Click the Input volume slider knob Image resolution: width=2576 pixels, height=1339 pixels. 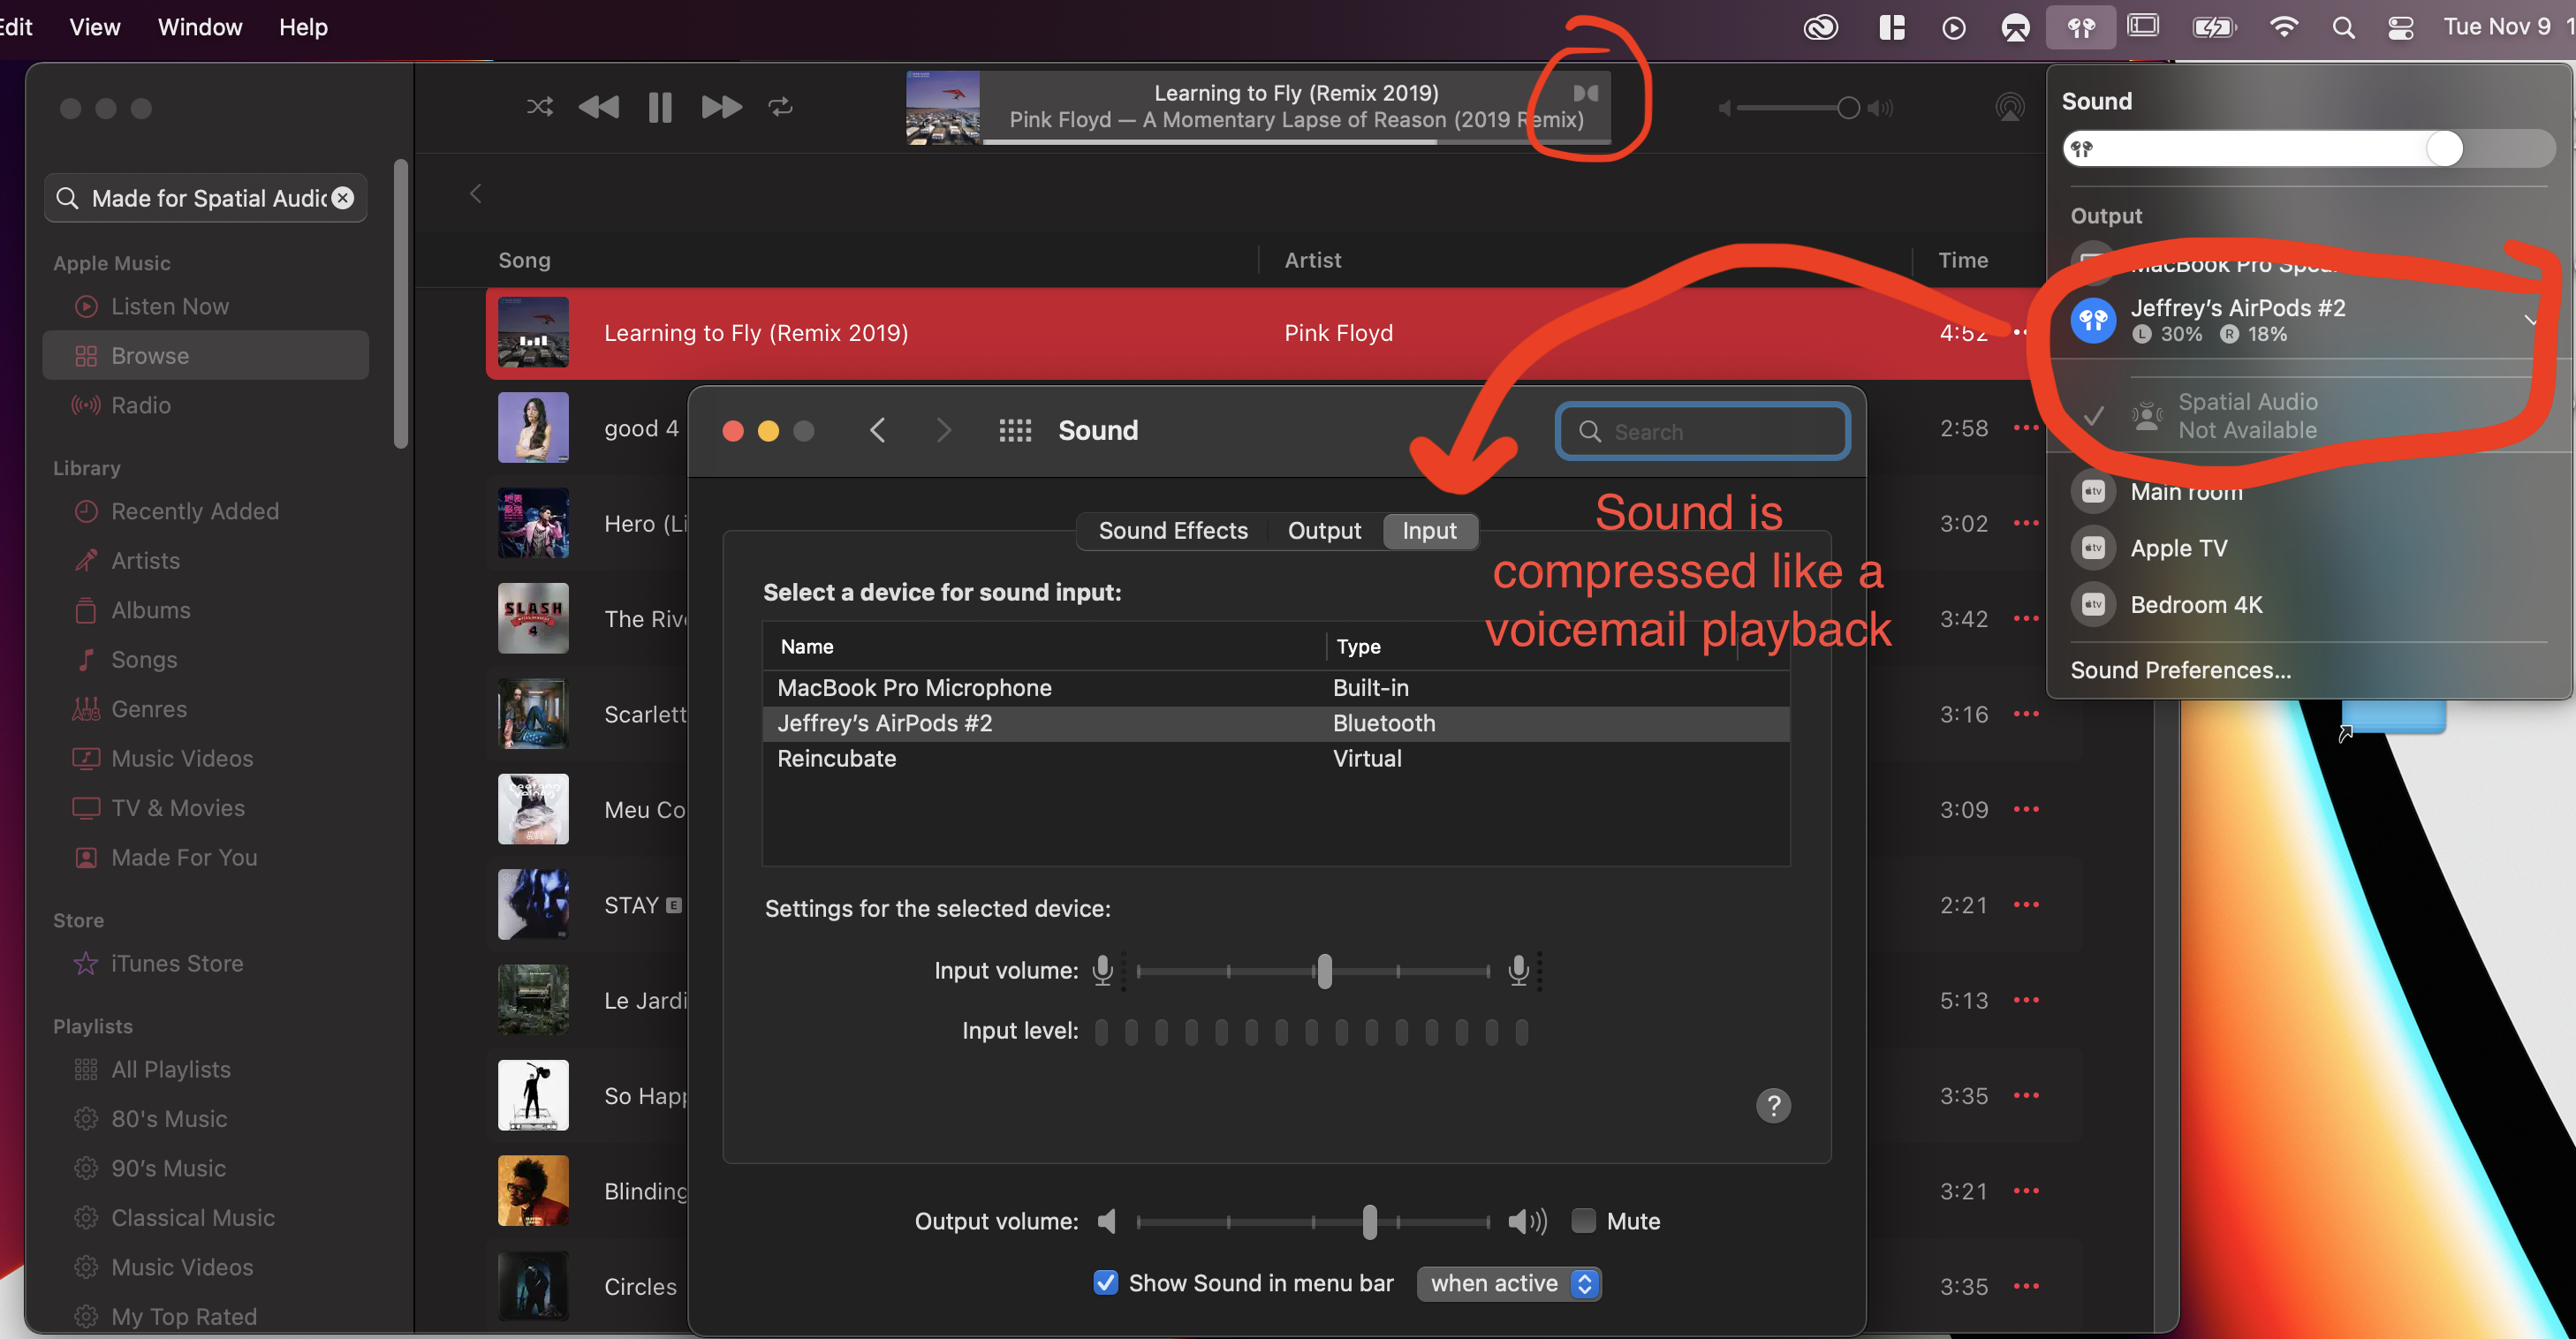click(x=1324, y=971)
